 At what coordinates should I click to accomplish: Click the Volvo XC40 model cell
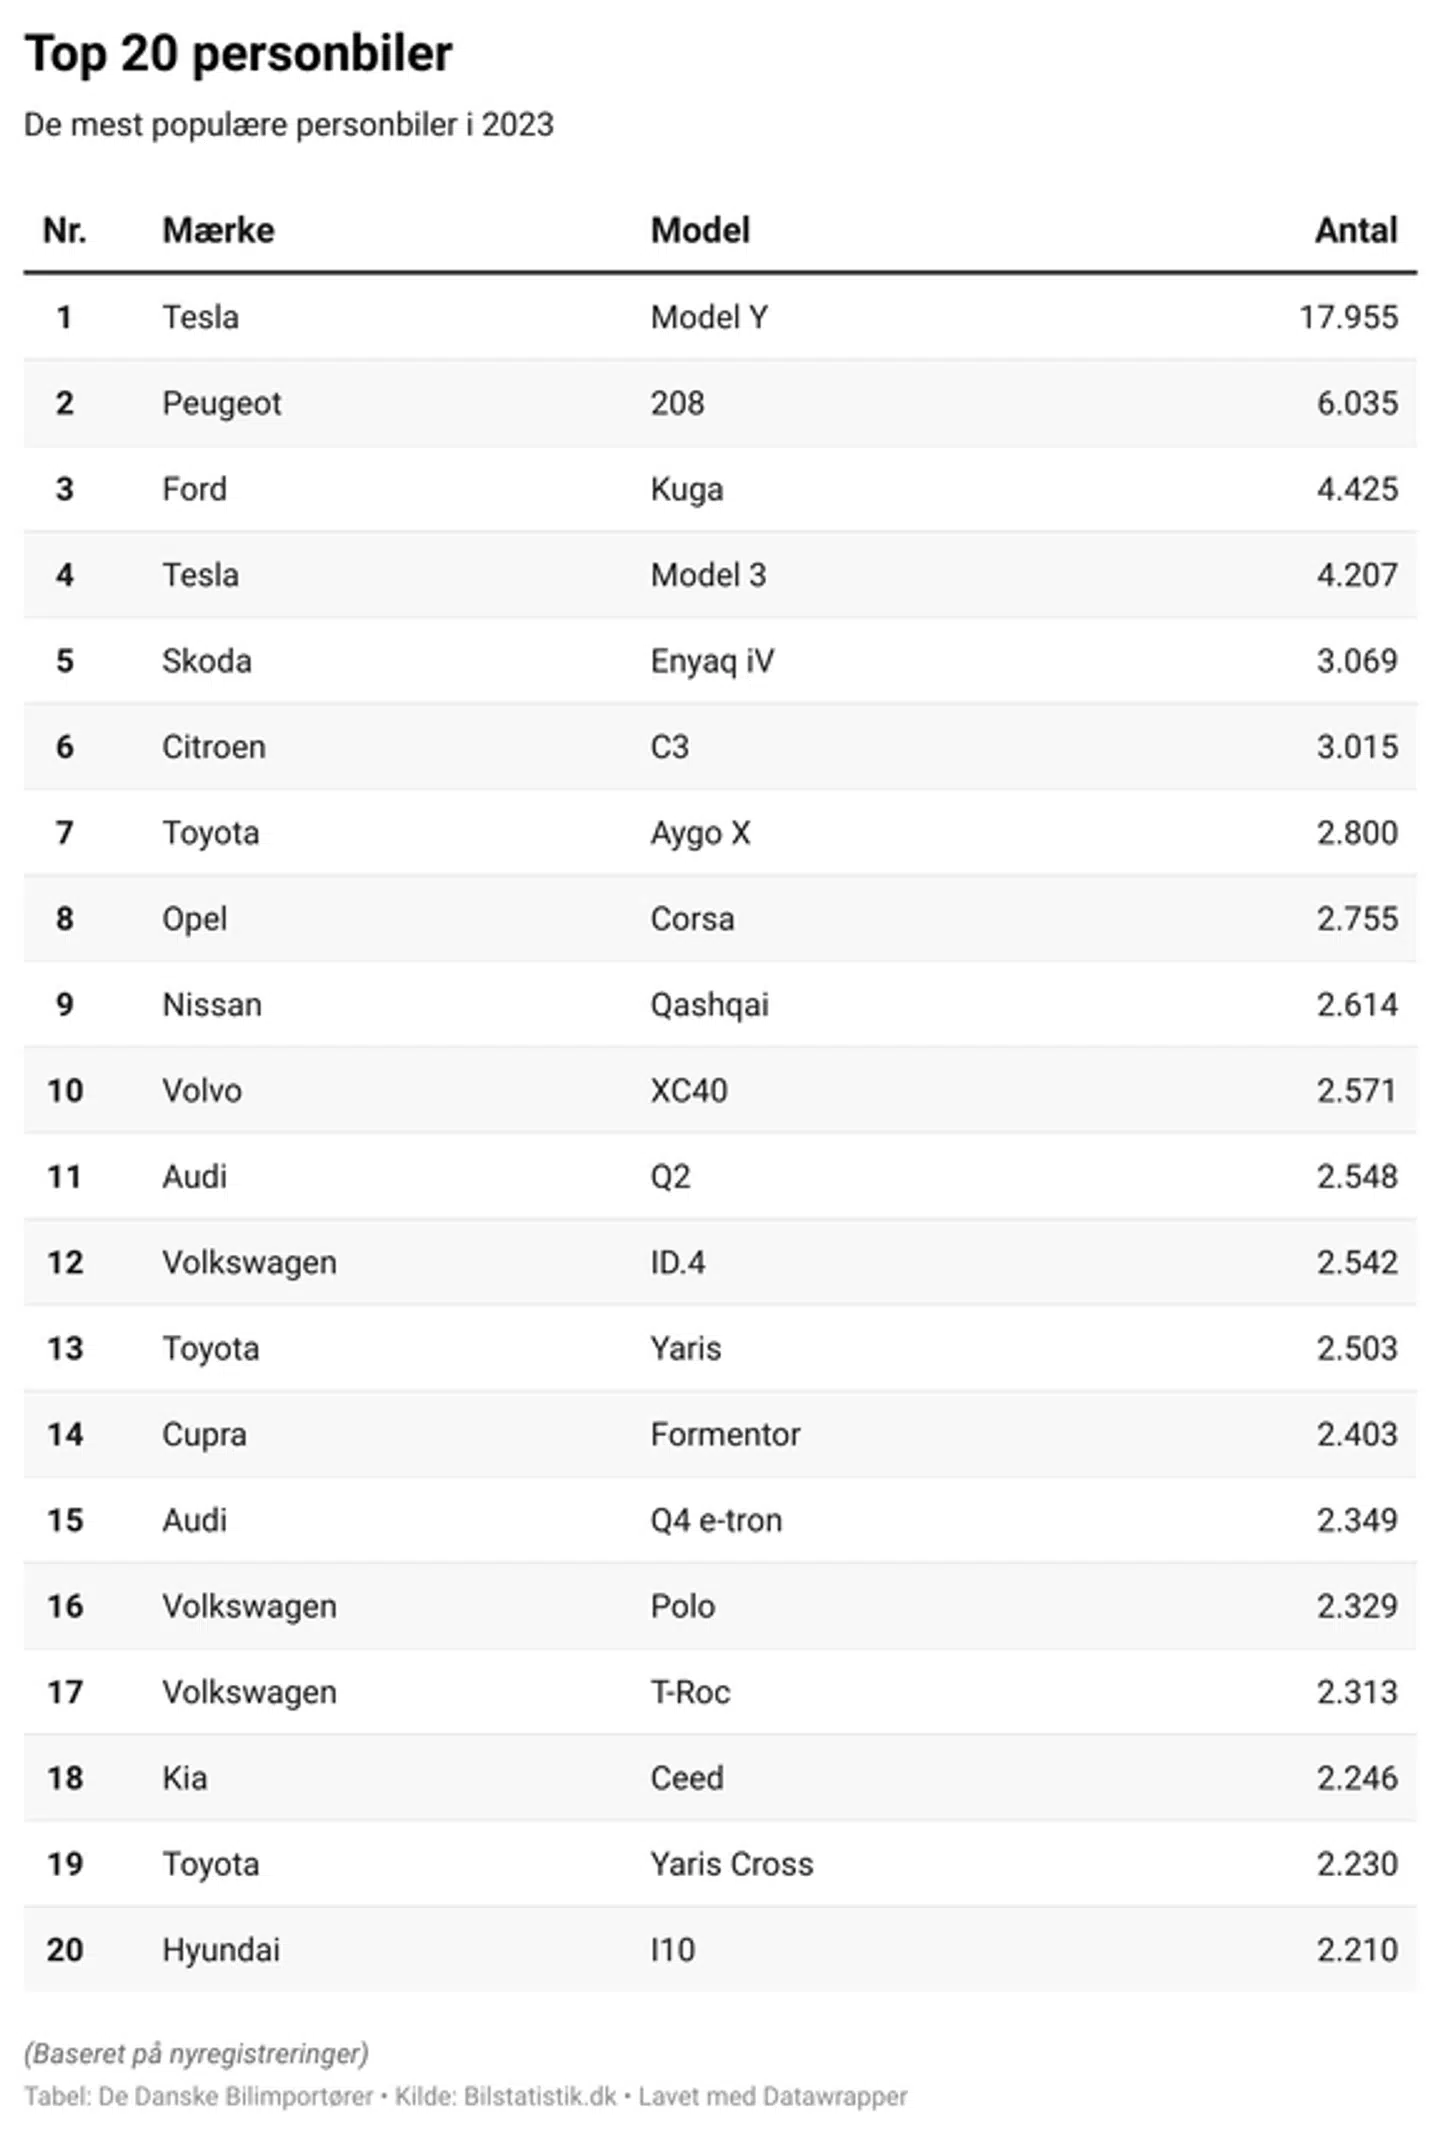pyautogui.click(x=689, y=1091)
